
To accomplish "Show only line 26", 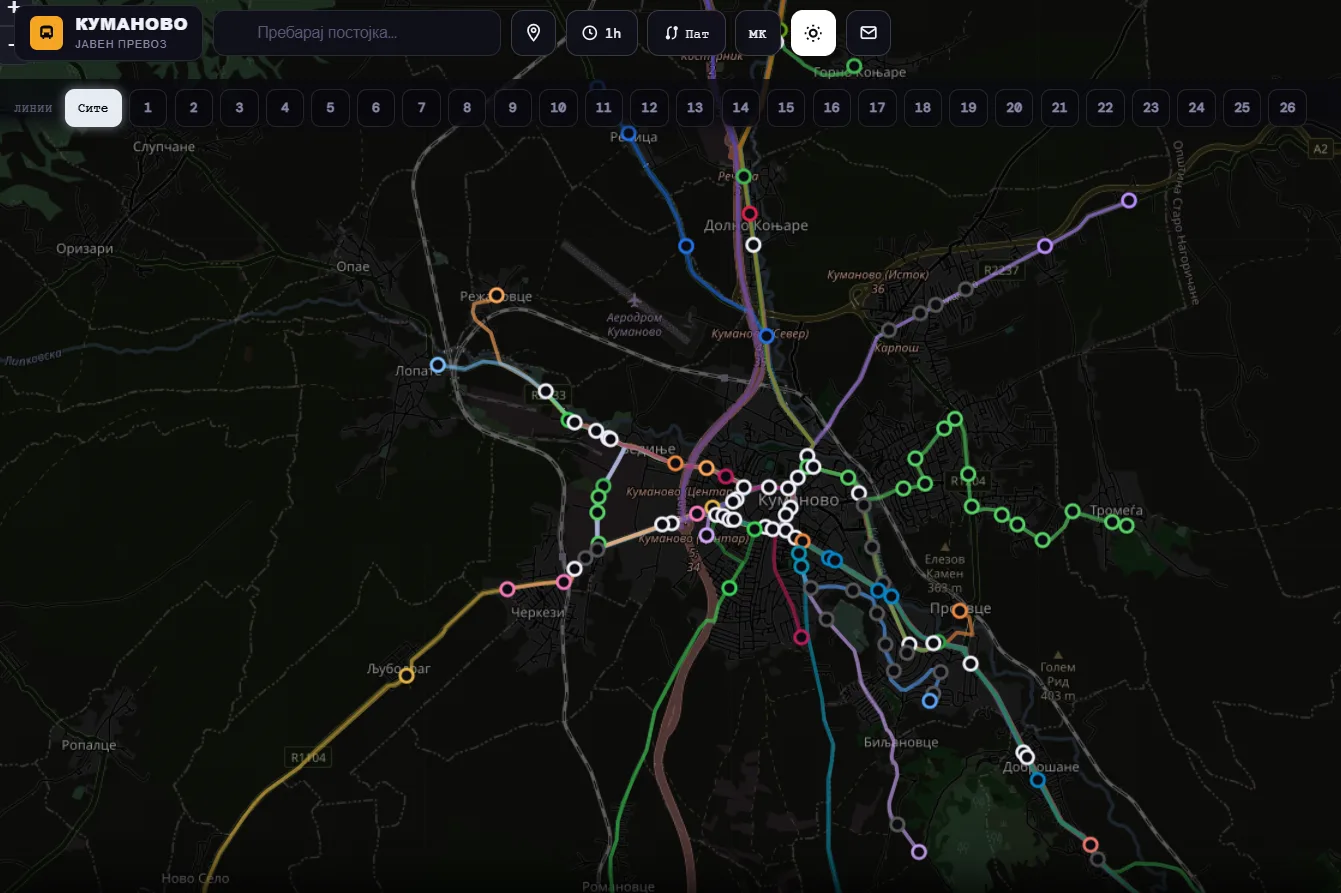I will [x=1288, y=108].
